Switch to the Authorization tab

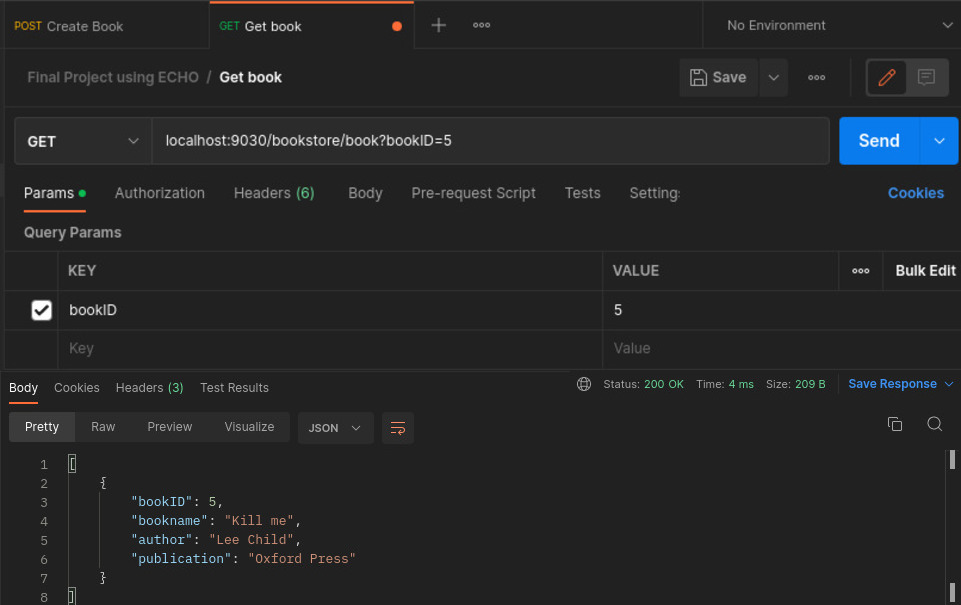[160, 193]
